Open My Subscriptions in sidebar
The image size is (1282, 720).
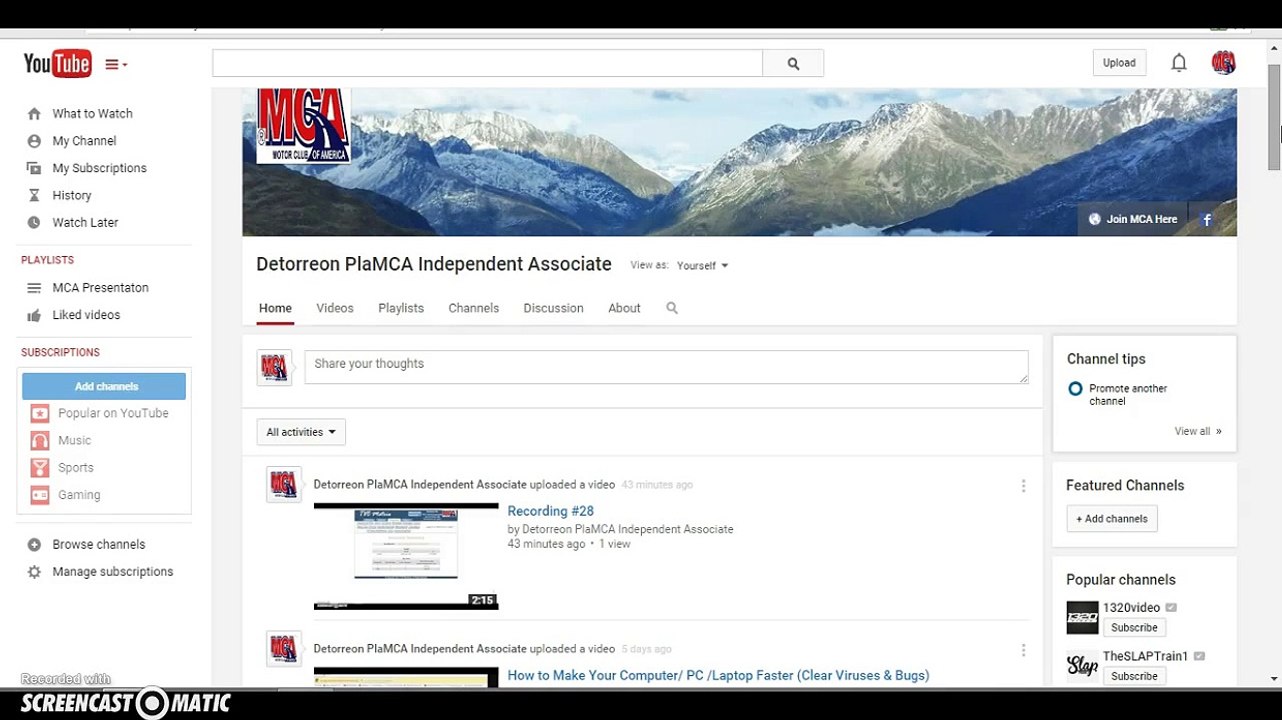[x=99, y=168]
